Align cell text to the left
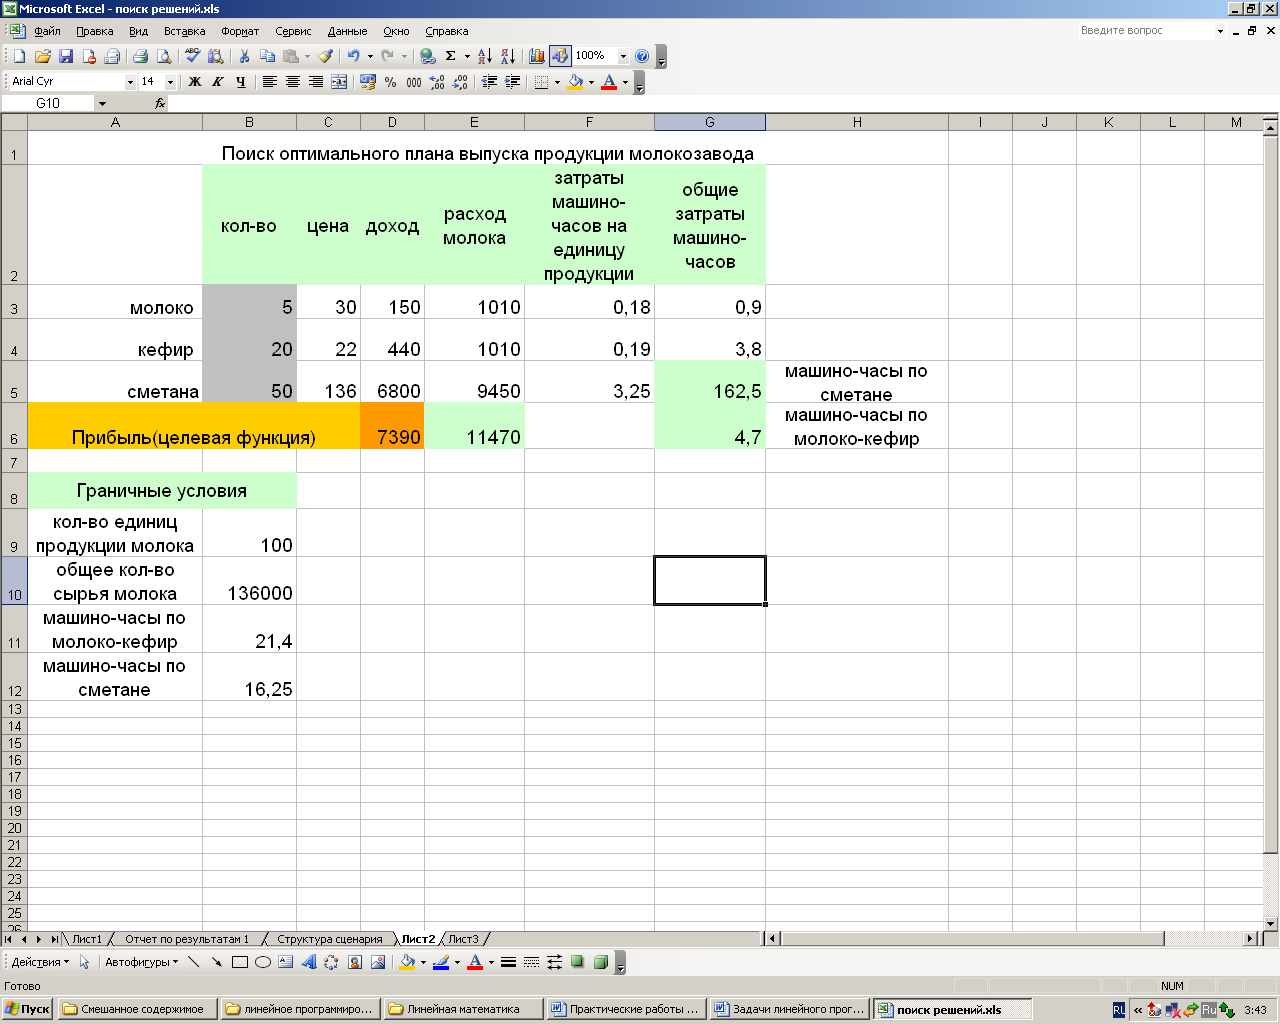The height and width of the screenshot is (1024, 1280). point(269,82)
